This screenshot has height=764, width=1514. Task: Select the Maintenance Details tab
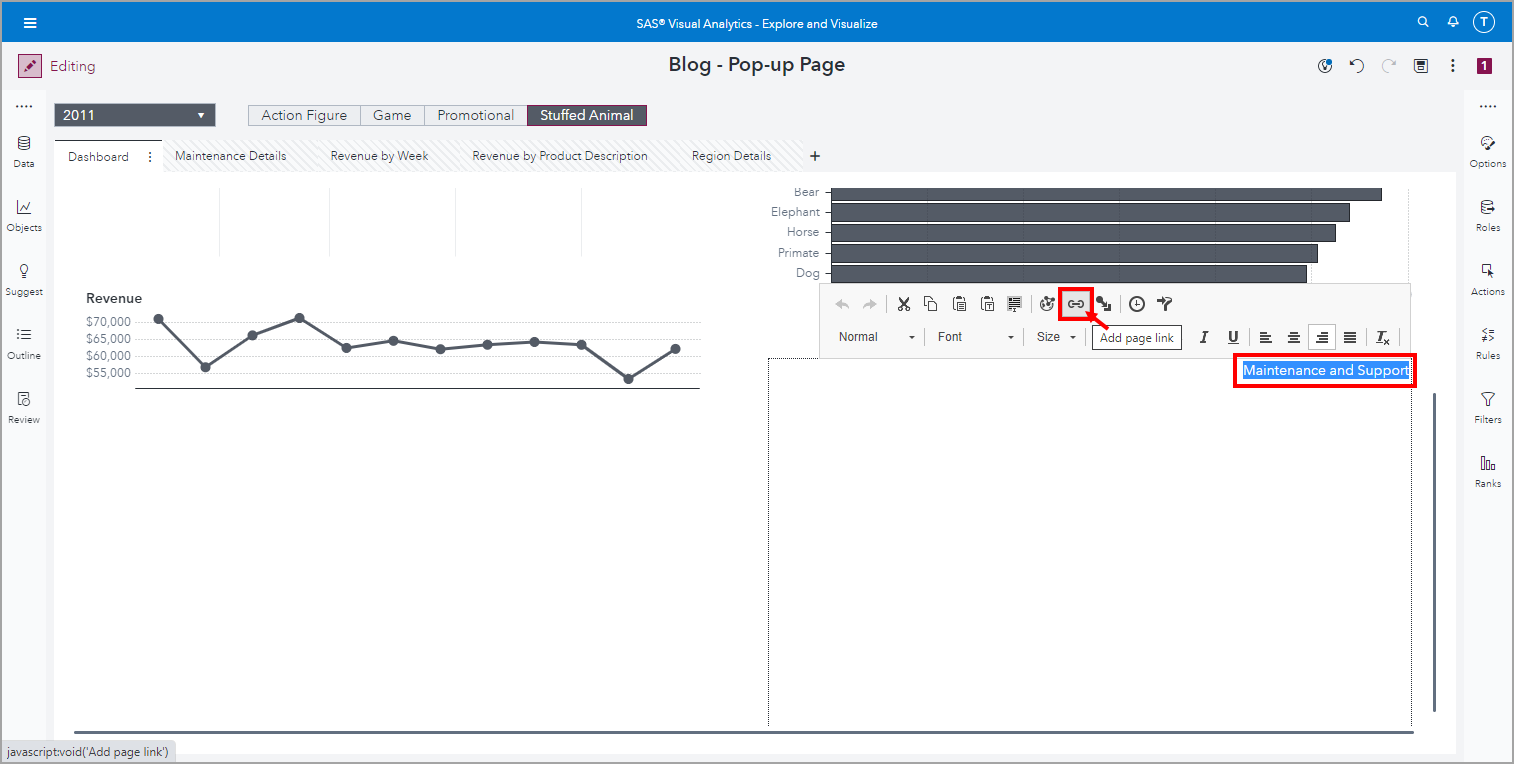pos(230,155)
